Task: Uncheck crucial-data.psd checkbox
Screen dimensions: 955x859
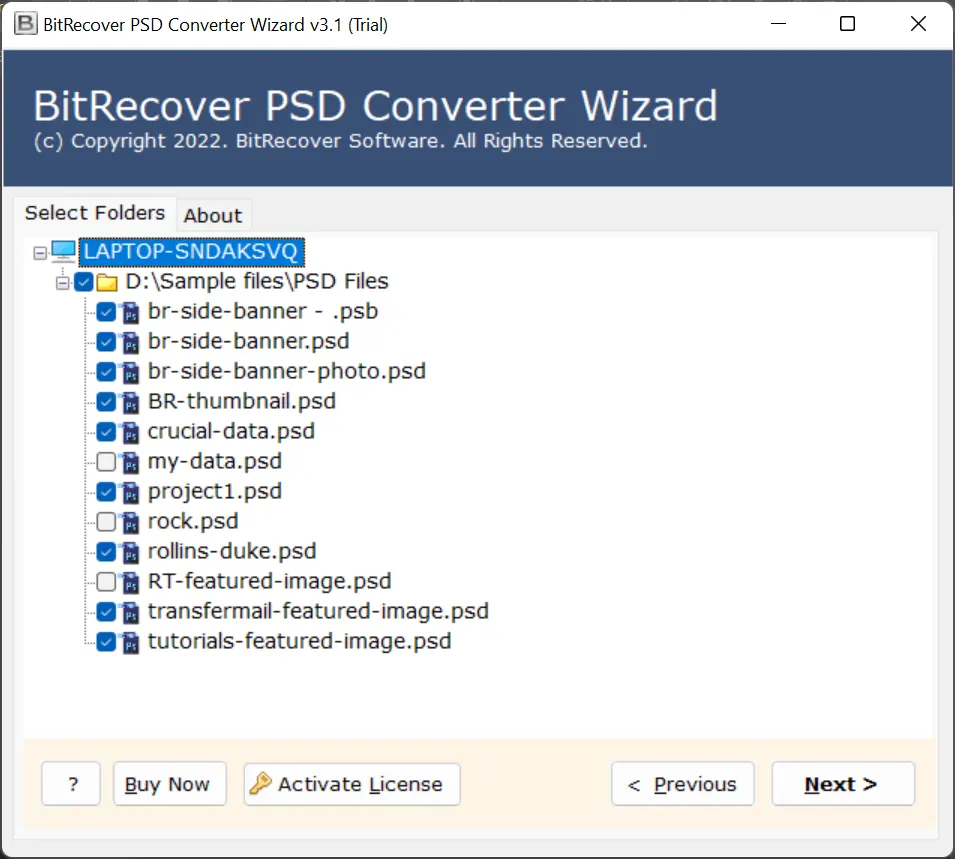Action: [x=106, y=432]
